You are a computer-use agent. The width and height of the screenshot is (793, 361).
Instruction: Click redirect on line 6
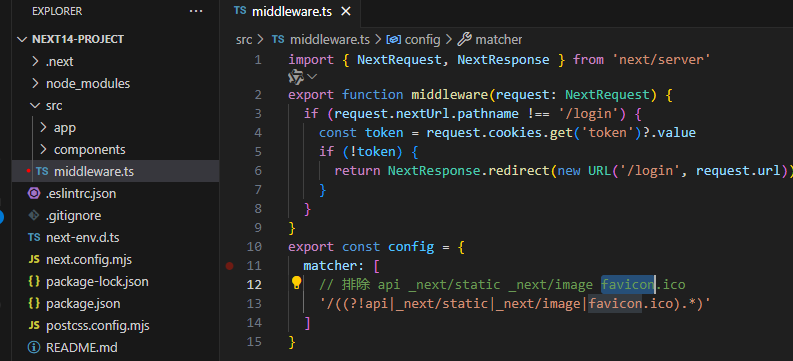coord(519,170)
